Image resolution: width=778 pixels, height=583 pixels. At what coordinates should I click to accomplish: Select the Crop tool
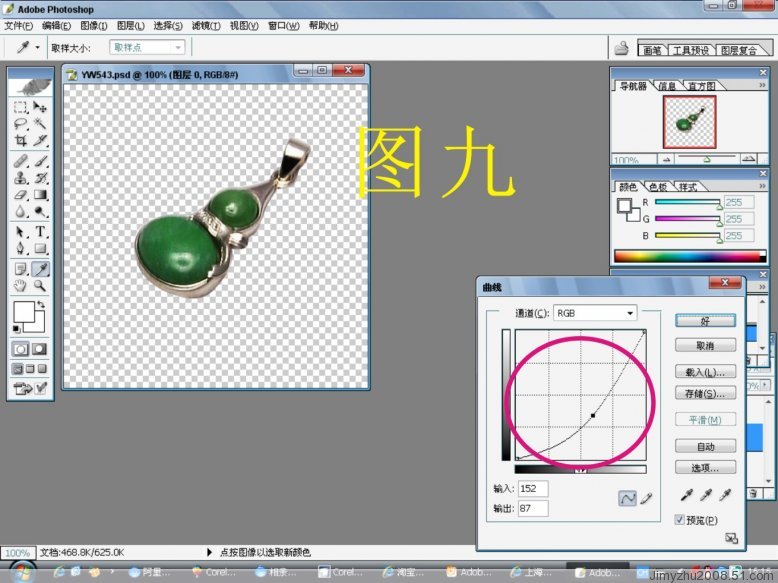pos(20,140)
